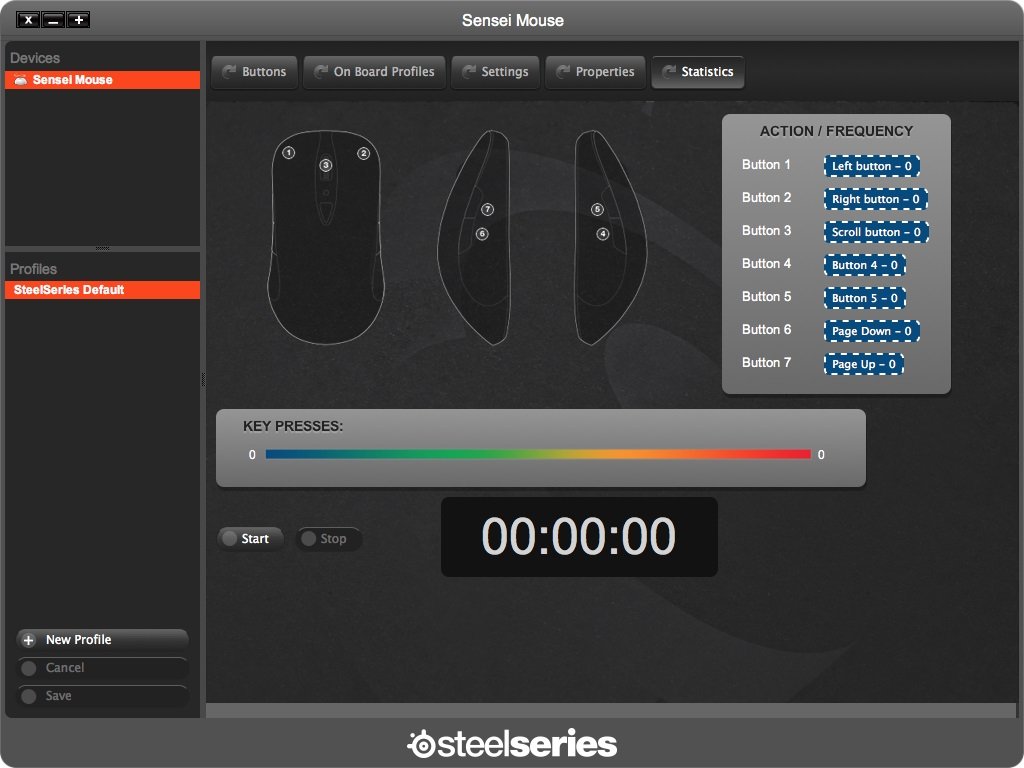Select Sensei Mouse in Devices list

point(102,80)
